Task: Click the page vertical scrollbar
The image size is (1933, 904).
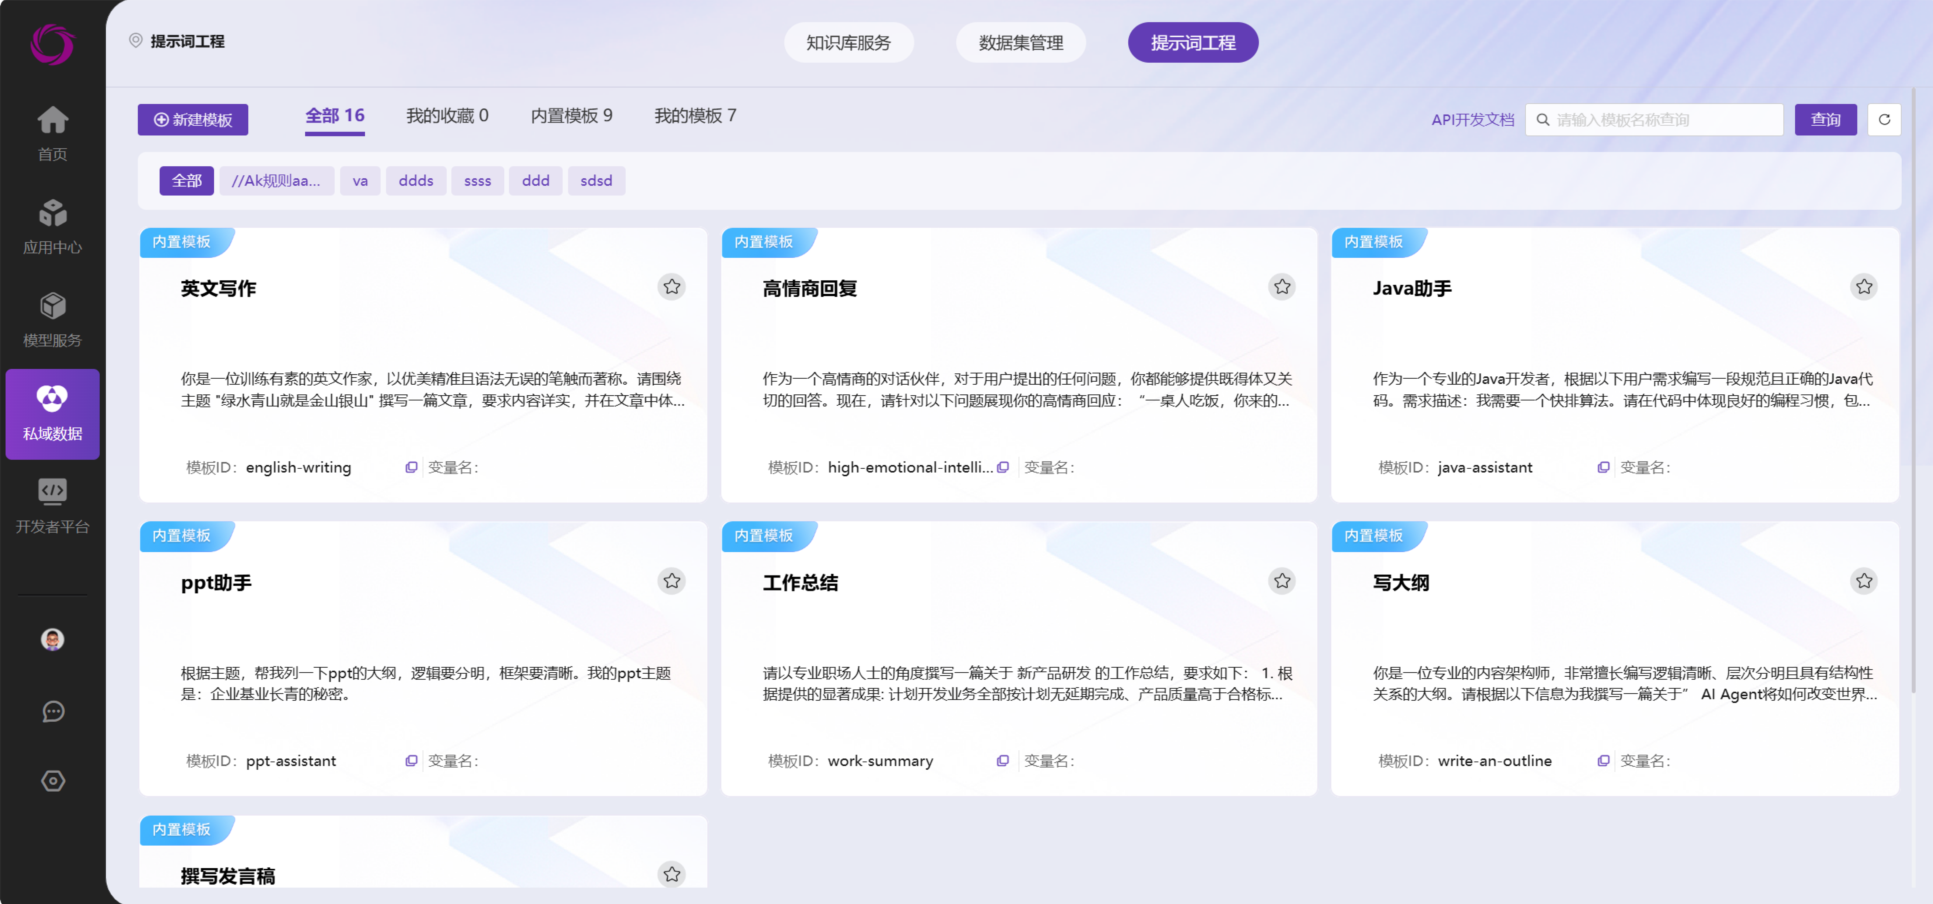Action: click(1913, 390)
